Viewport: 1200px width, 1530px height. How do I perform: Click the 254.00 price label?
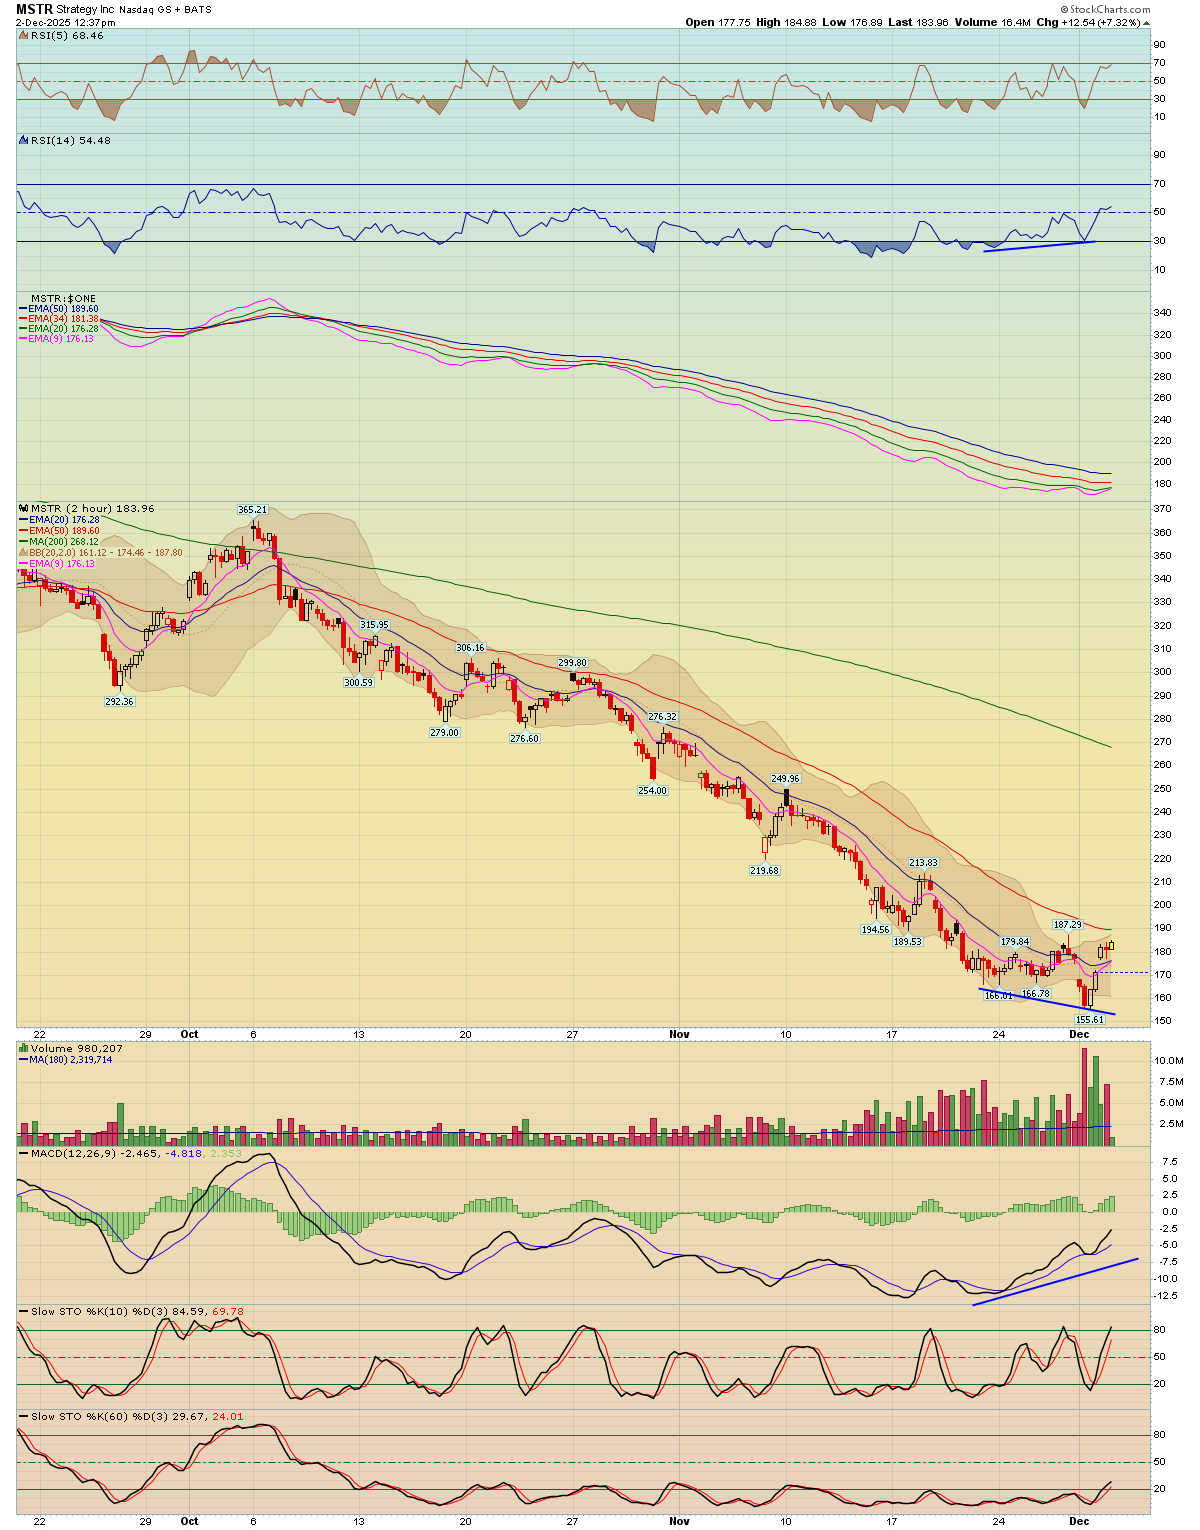point(652,790)
